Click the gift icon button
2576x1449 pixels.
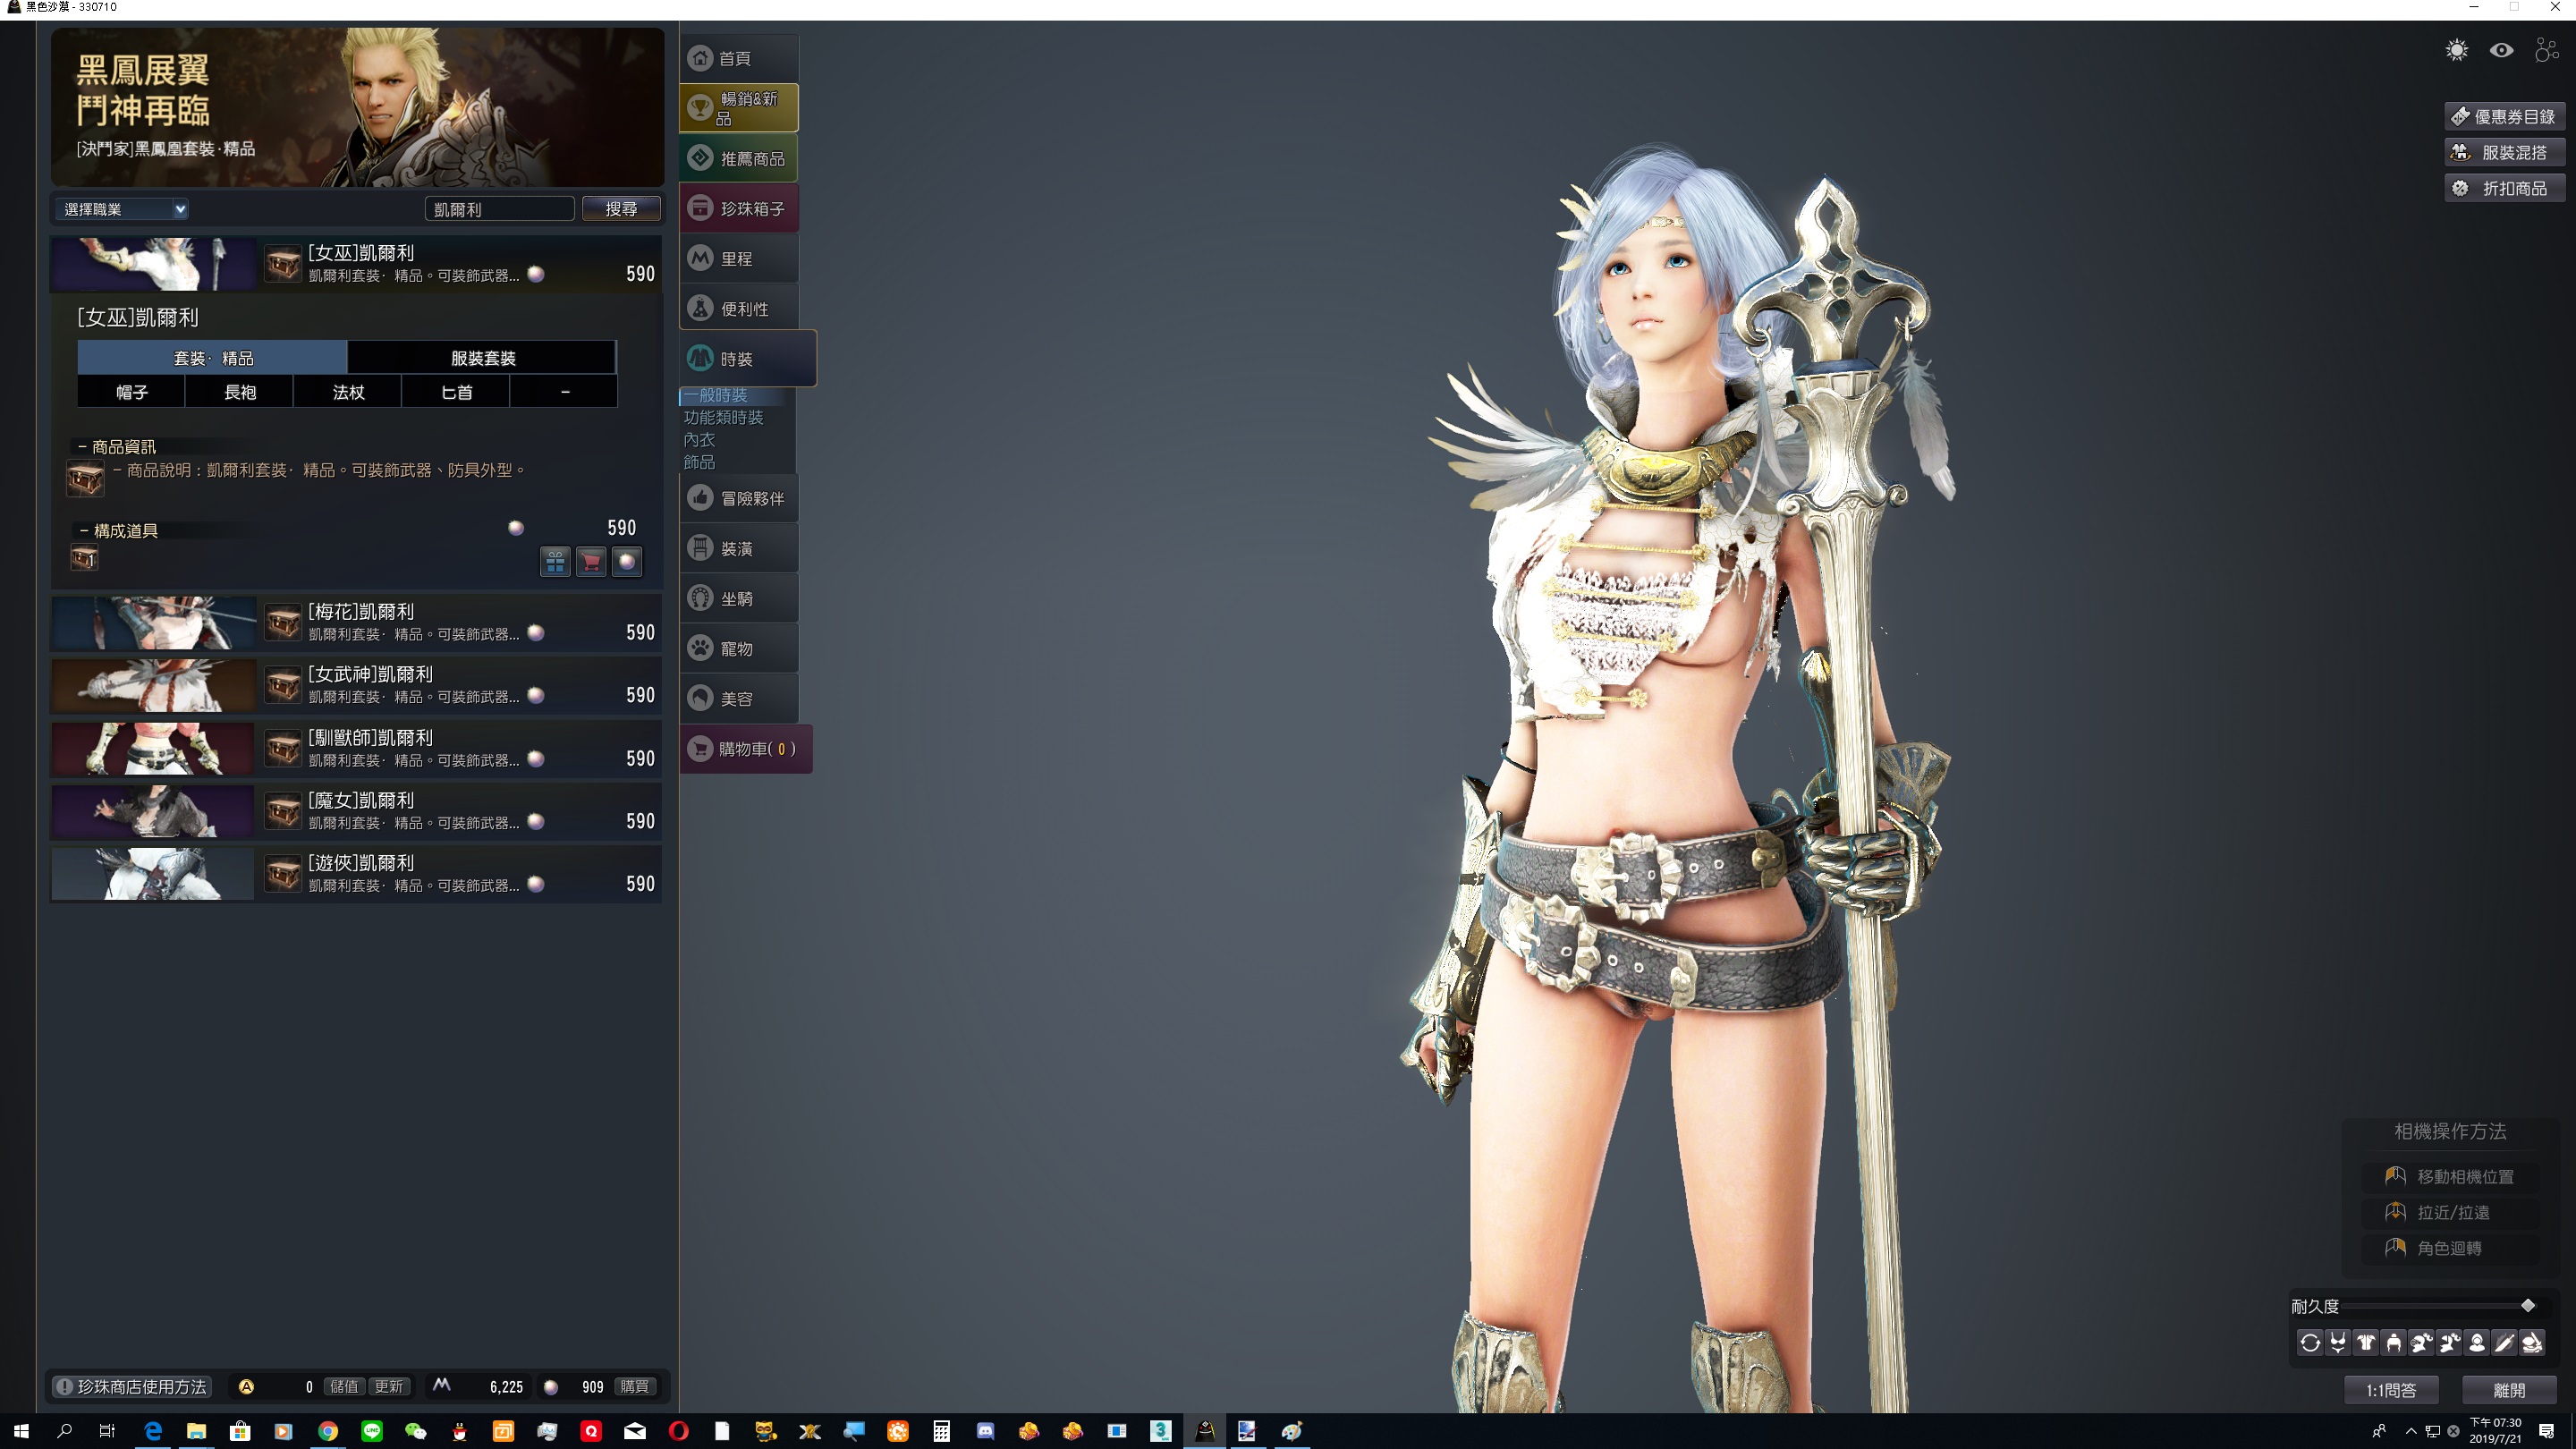click(555, 562)
